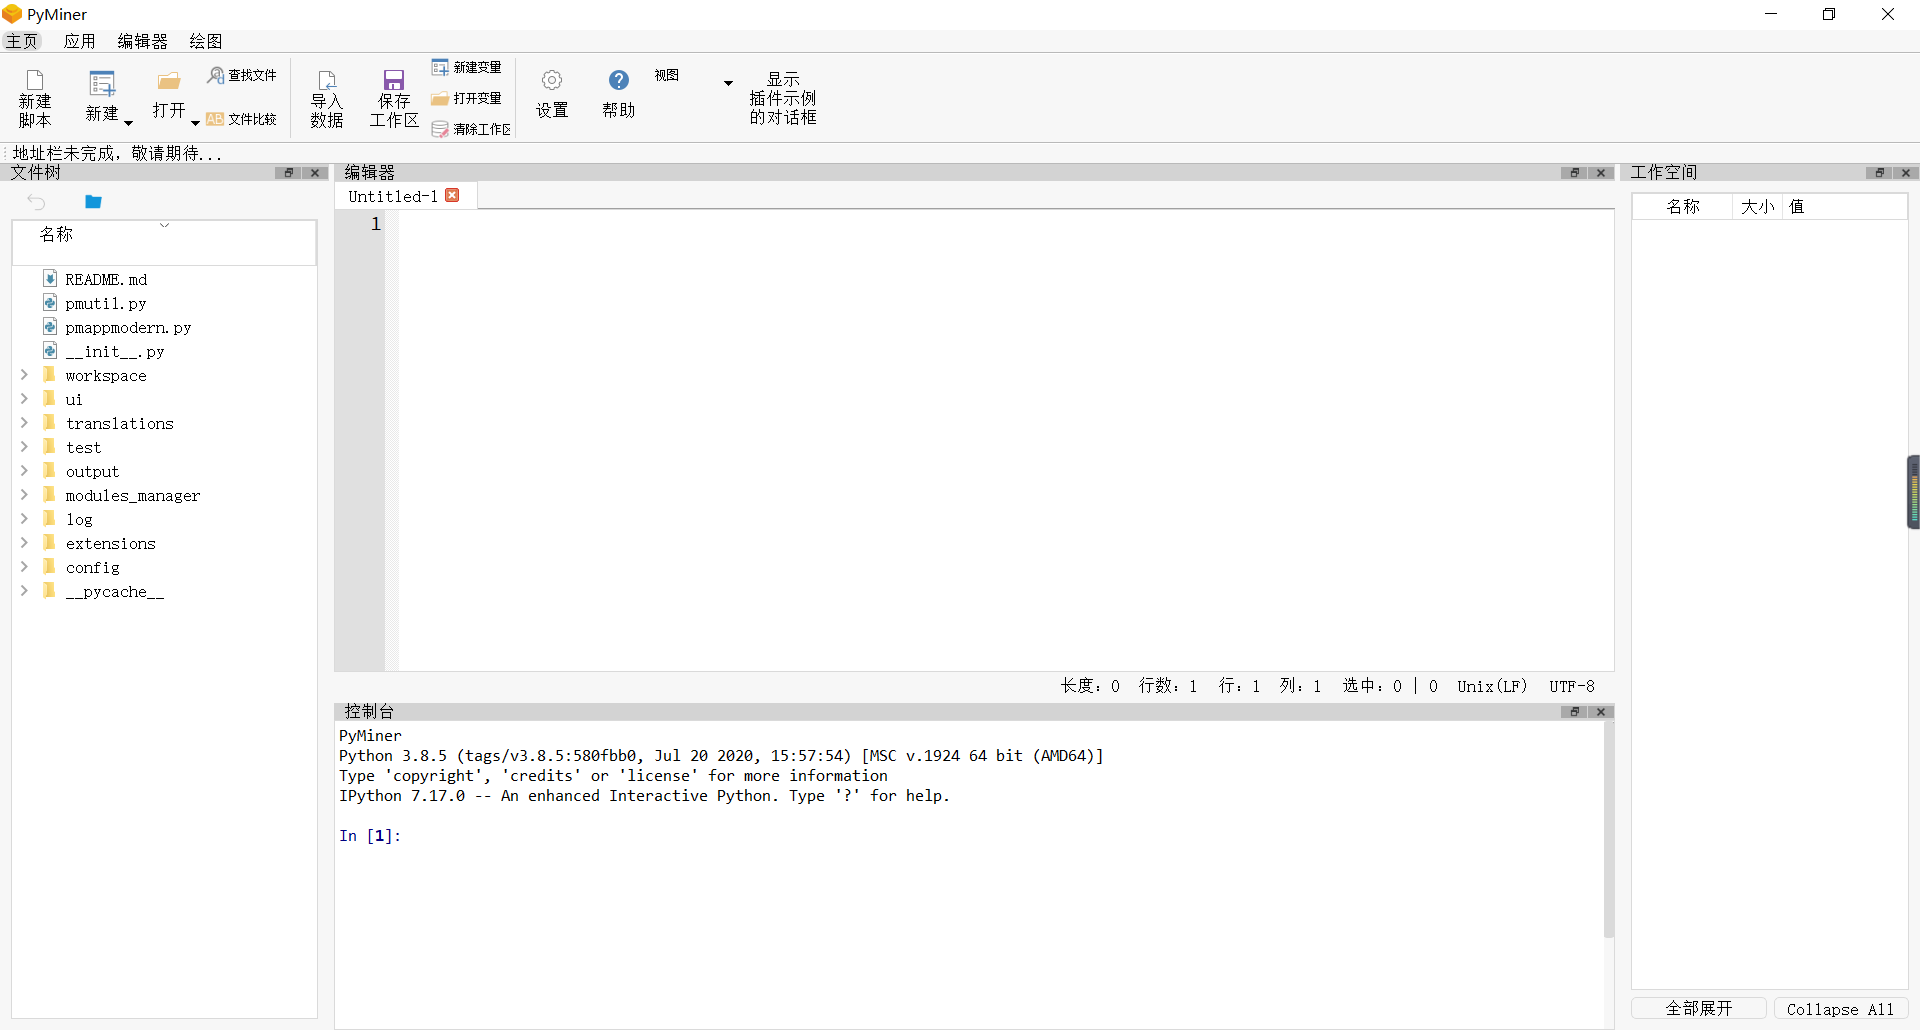Open the 绘图 (Plot) menu tab
The width and height of the screenshot is (1920, 1030).
(x=206, y=41)
